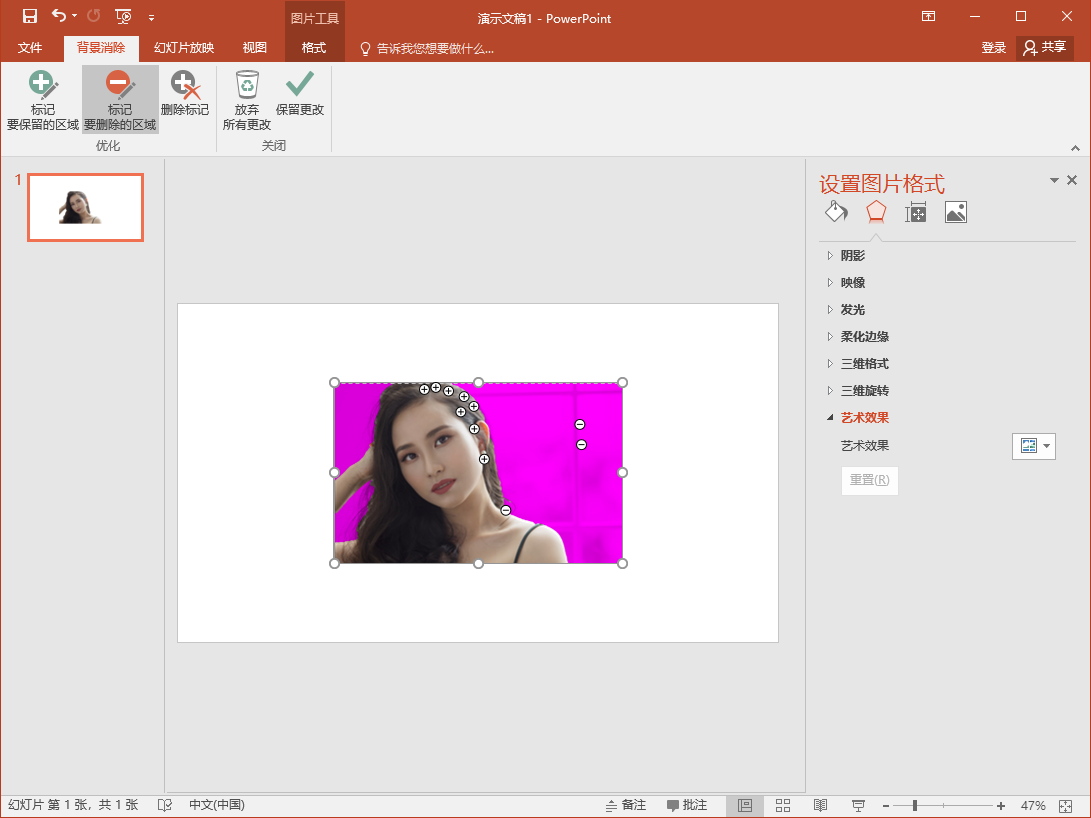Expand the 阴影 shadow section
Image resolution: width=1091 pixels, height=818 pixels.
pos(852,256)
